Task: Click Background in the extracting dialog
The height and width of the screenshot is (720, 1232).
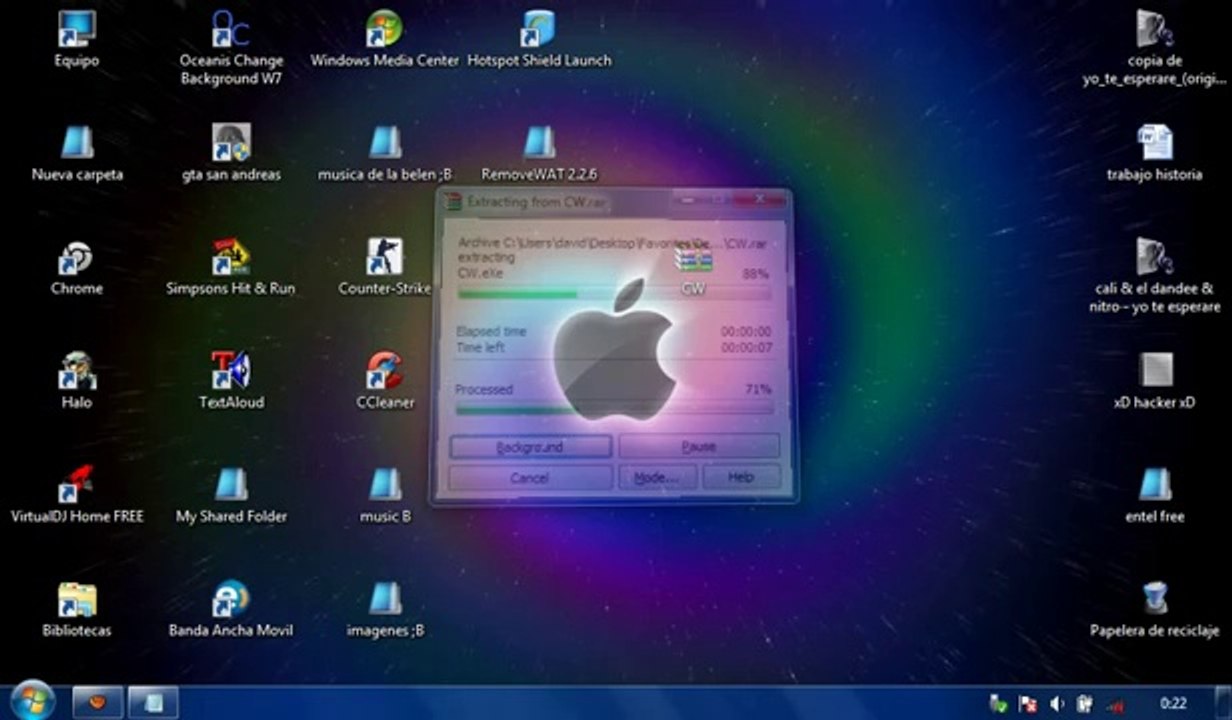Action: click(x=530, y=446)
